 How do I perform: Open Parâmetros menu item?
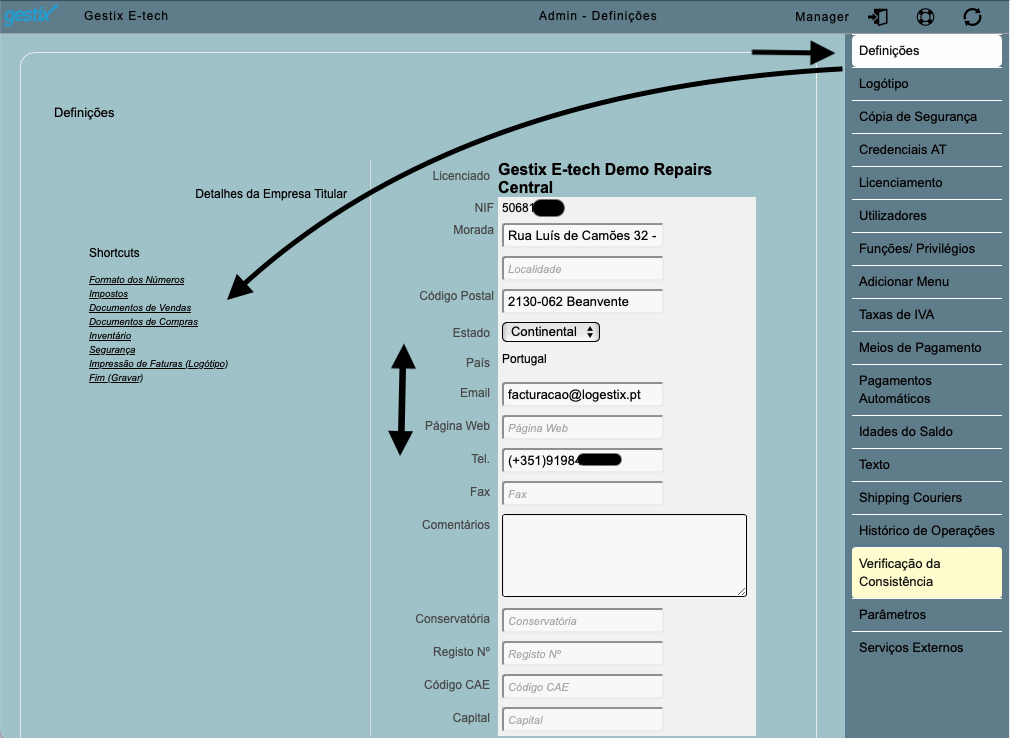point(926,614)
